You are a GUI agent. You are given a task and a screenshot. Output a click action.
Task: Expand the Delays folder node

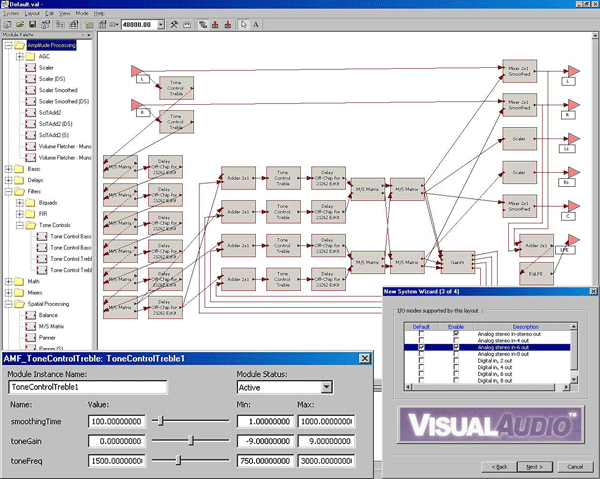tap(8, 180)
